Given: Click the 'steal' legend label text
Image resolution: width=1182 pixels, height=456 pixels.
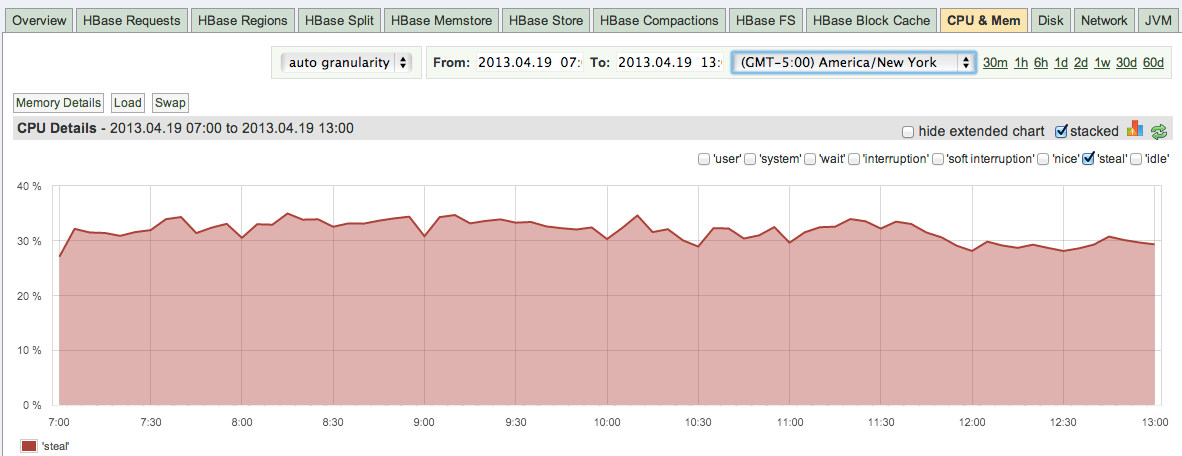Looking at the screenshot, I should coord(56,446).
